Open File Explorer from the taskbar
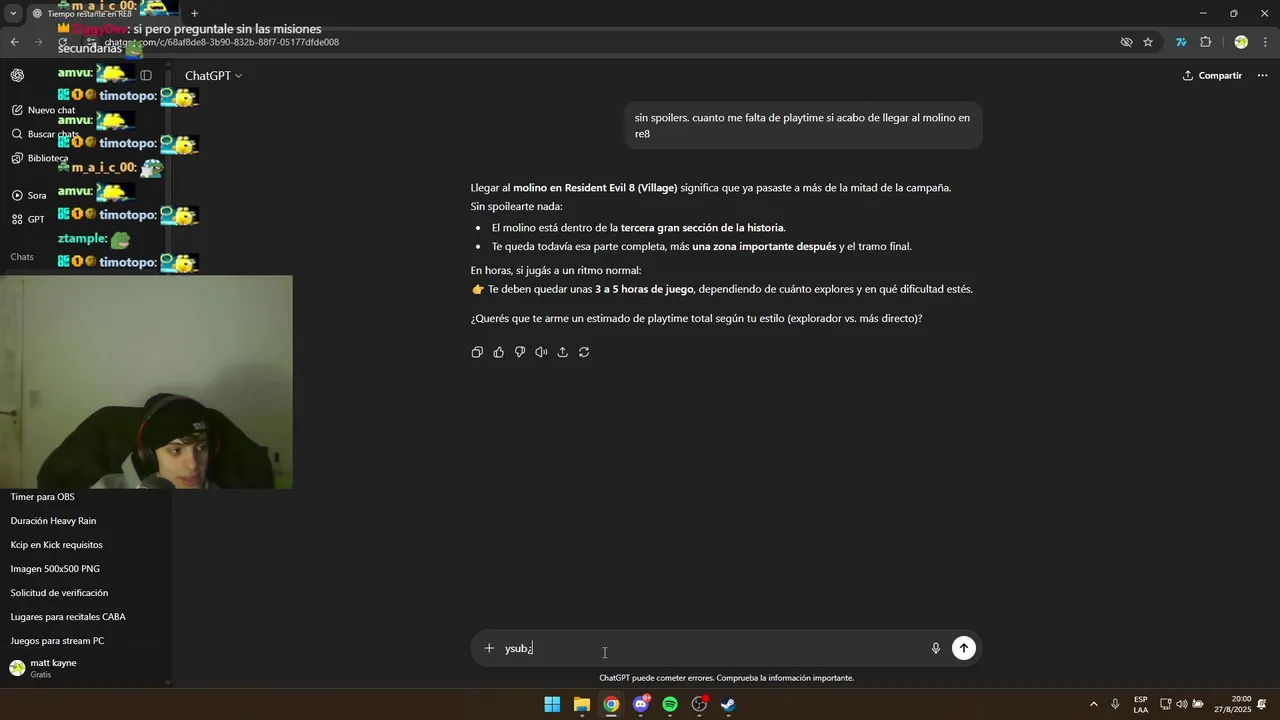 582,704
